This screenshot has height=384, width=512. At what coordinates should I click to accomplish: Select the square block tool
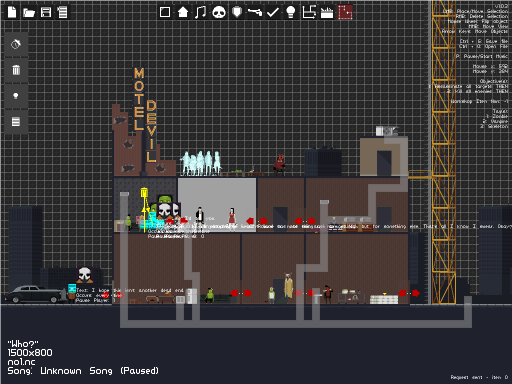coord(165,12)
